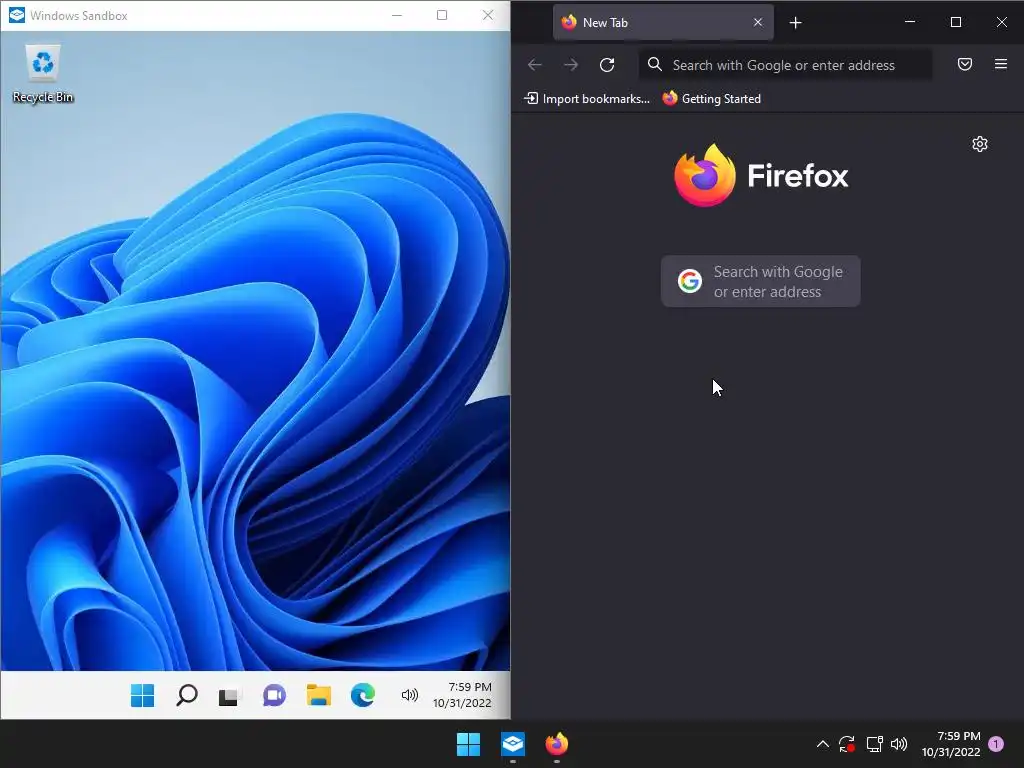The width and height of the screenshot is (1024, 768).
Task: Launch Microsoft Edge in Sandbox taskbar
Action: (362, 695)
